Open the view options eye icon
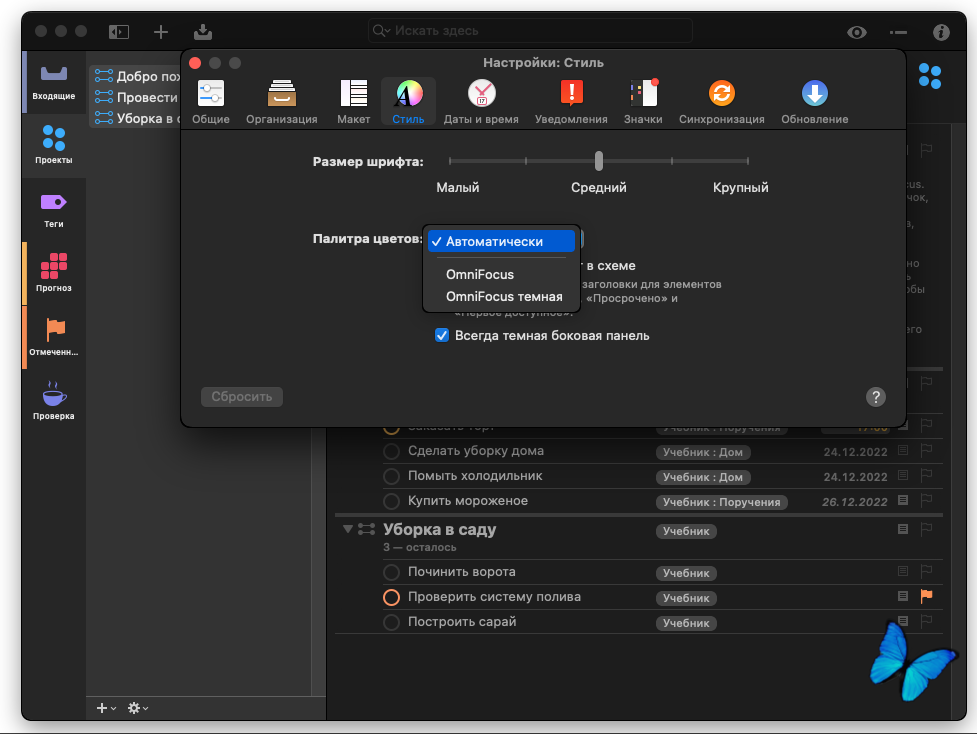The width and height of the screenshot is (977, 734). coord(857,32)
